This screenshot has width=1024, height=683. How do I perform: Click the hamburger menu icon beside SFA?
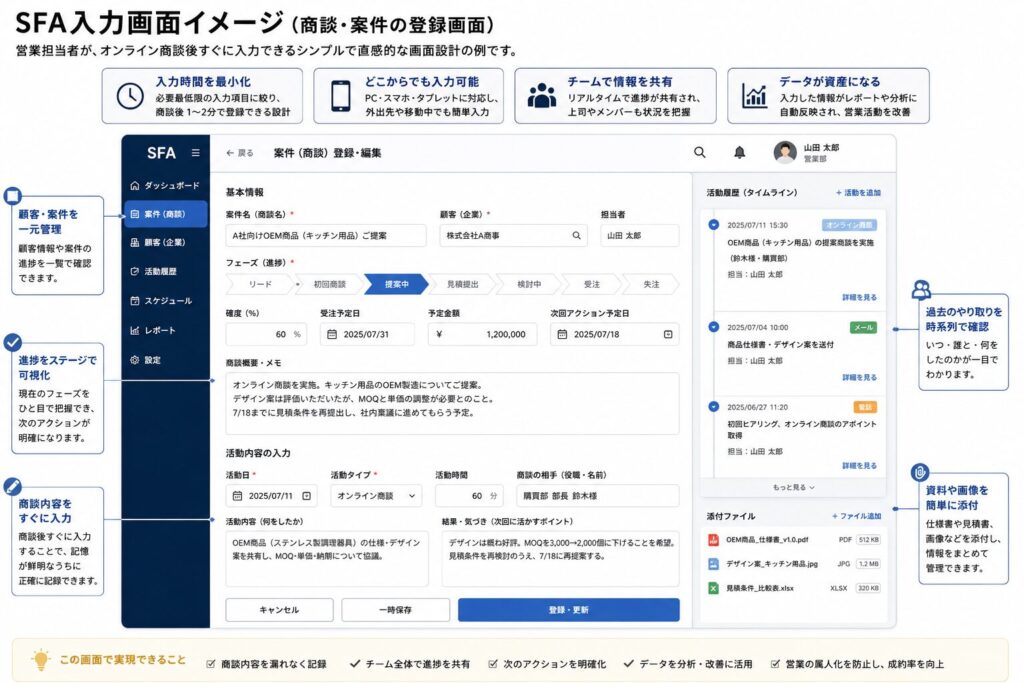point(195,153)
